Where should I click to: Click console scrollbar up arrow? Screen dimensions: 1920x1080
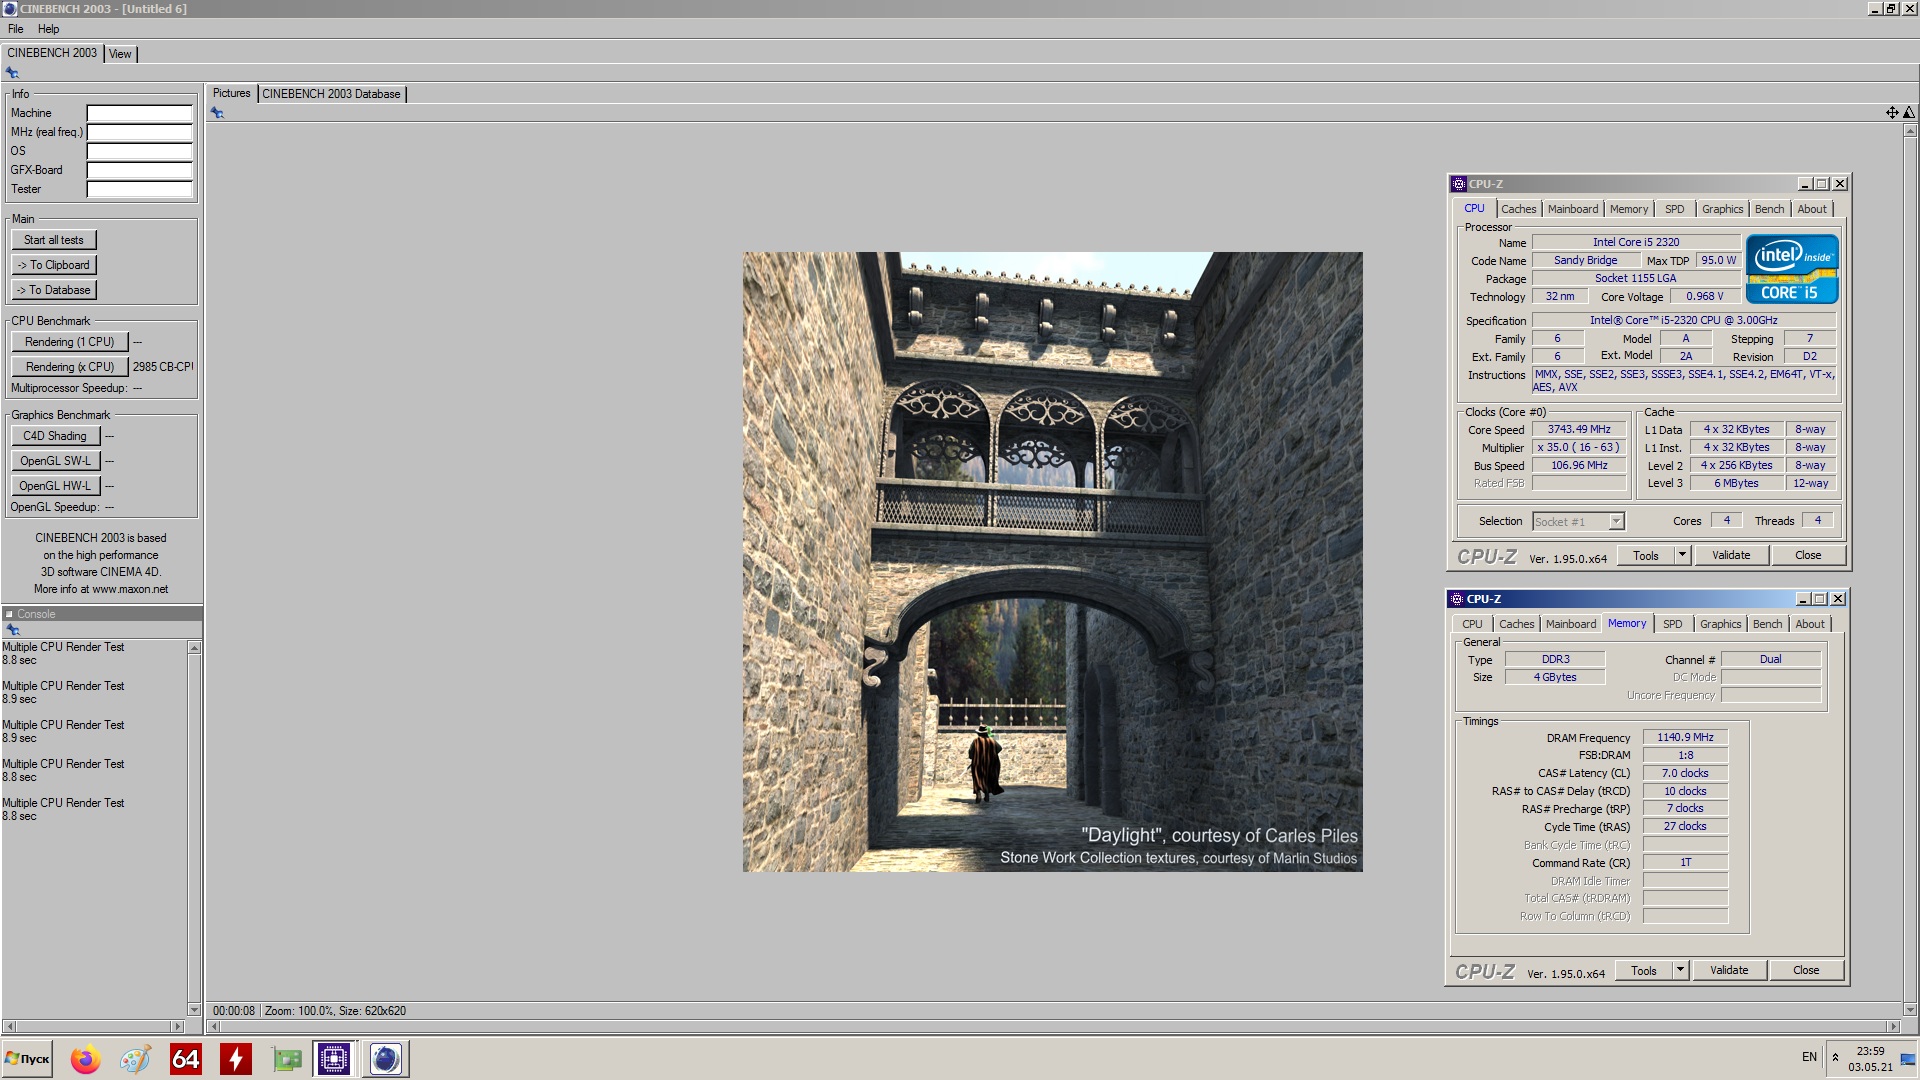[x=194, y=648]
